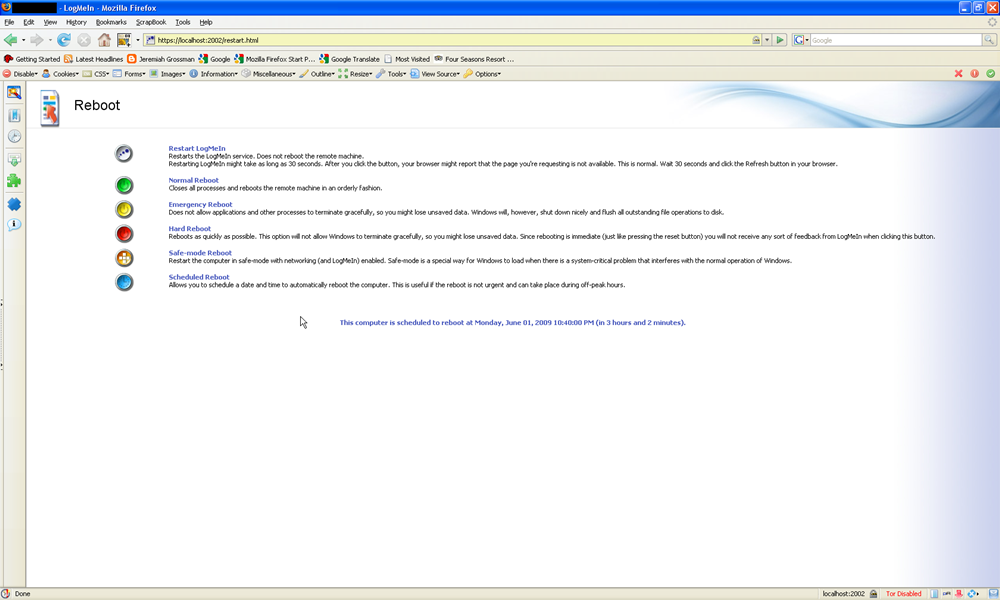Click the Google search input box

click(x=895, y=40)
